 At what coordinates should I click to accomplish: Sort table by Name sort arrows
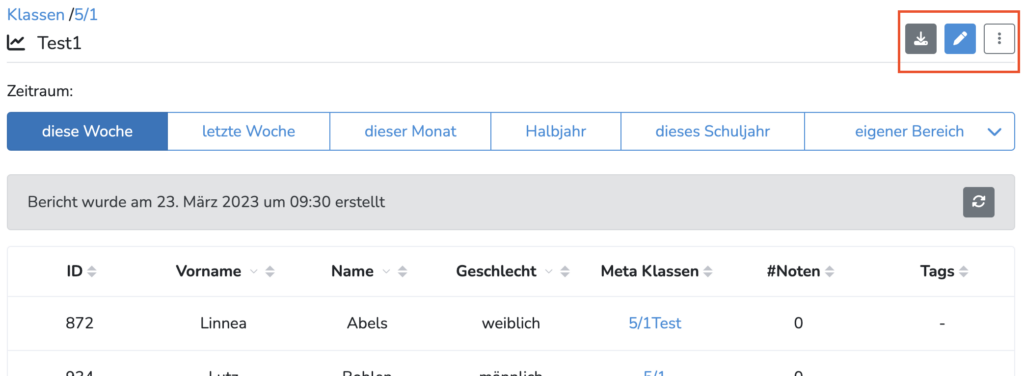click(x=402, y=272)
